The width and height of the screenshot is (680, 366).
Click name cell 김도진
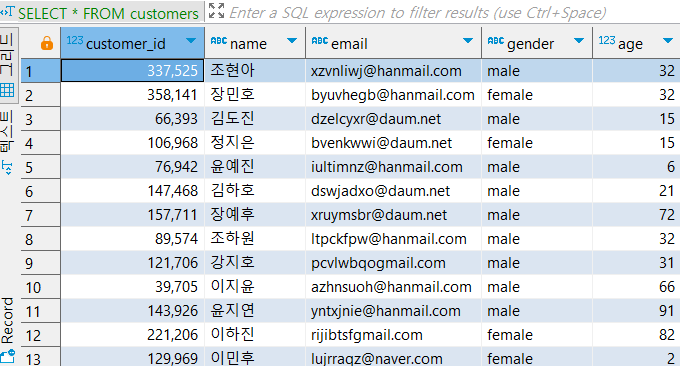tap(255, 119)
